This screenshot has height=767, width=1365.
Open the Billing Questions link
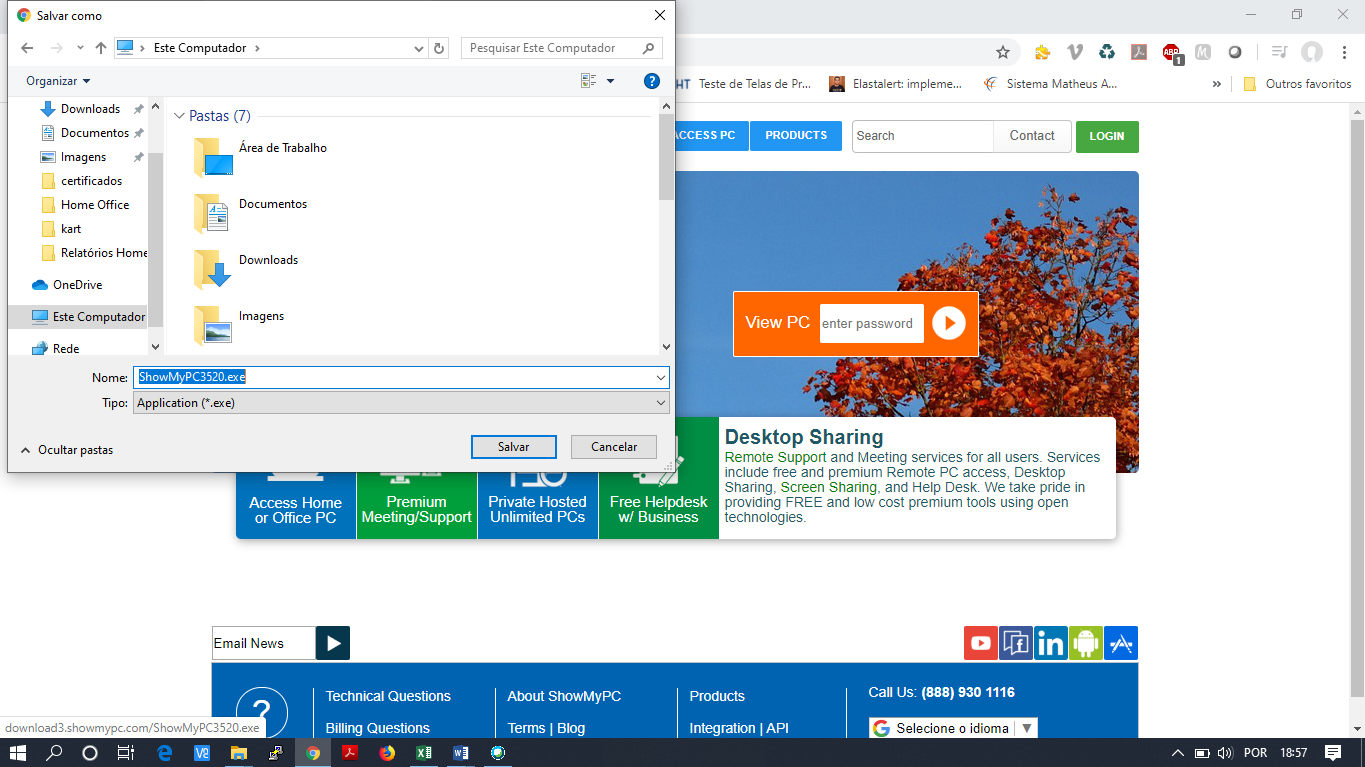pyautogui.click(x=377, y=728)
